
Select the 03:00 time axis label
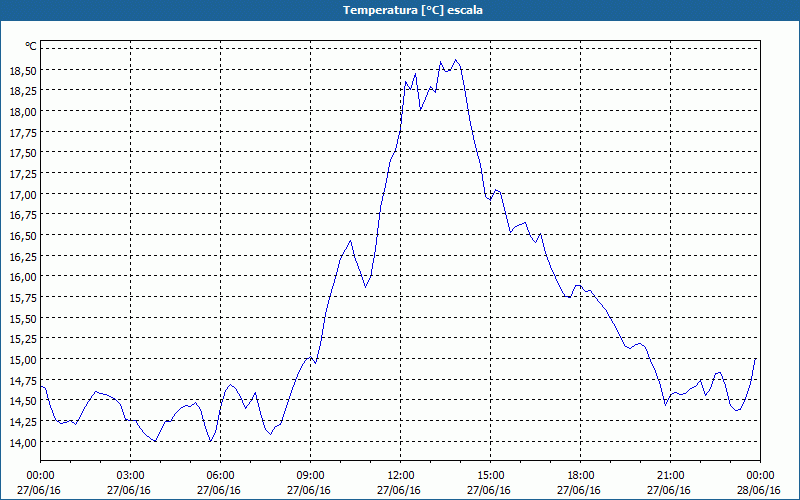(131, 476)
